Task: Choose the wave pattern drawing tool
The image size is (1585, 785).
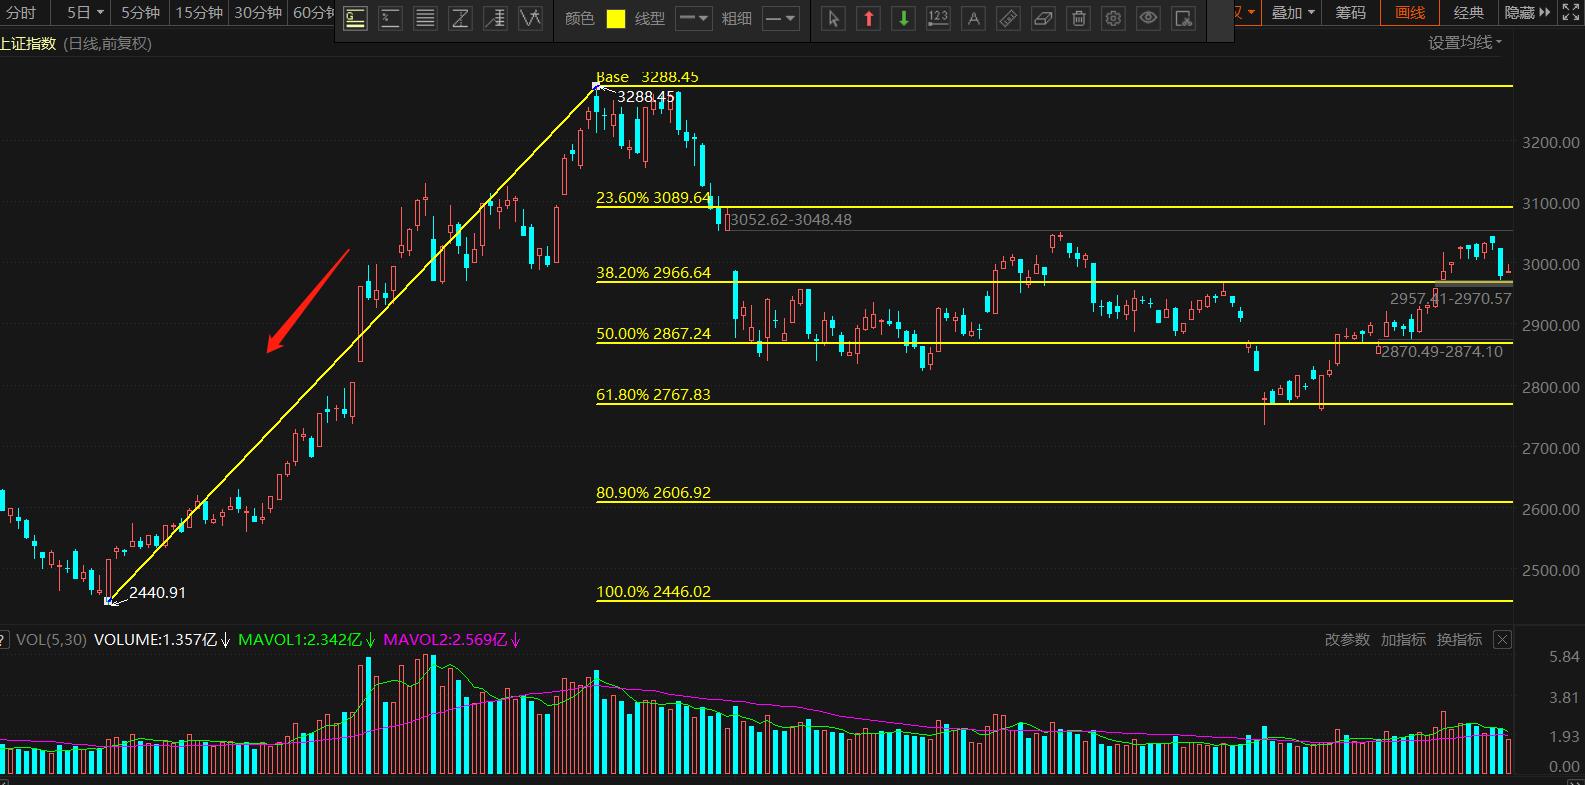Action: (530, 18)
